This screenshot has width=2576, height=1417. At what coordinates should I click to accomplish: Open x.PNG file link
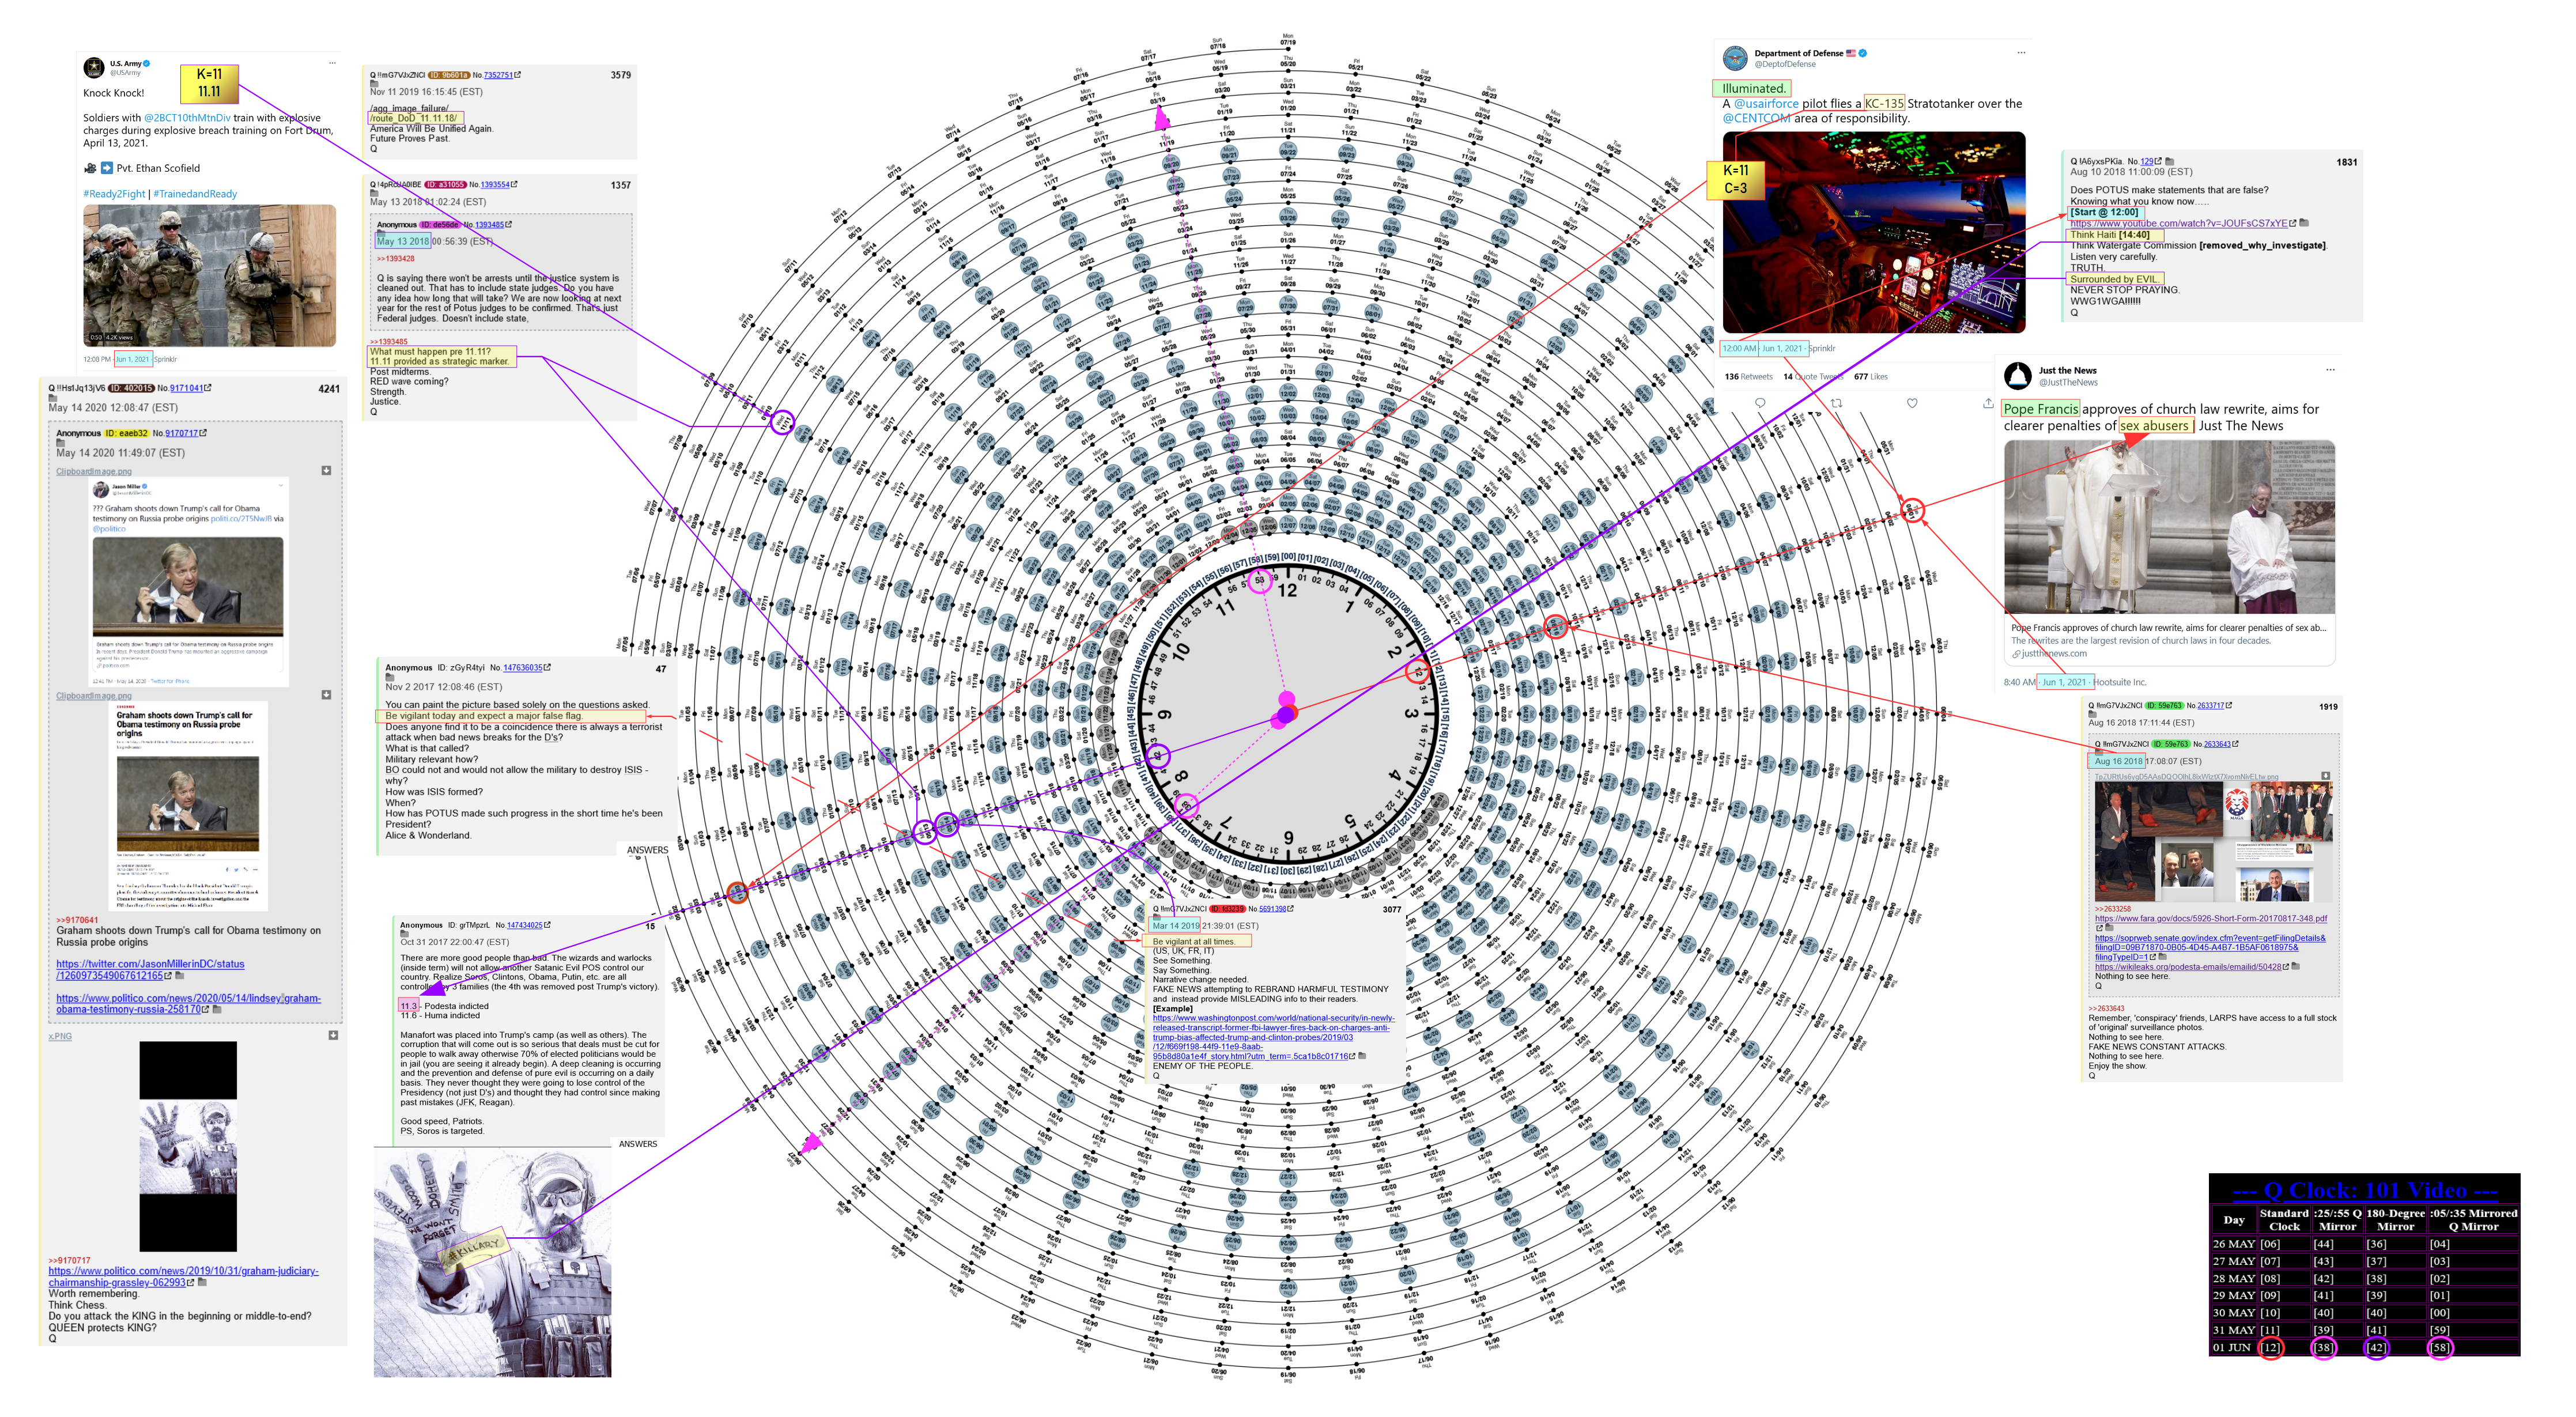click(x=60, y=1036)
